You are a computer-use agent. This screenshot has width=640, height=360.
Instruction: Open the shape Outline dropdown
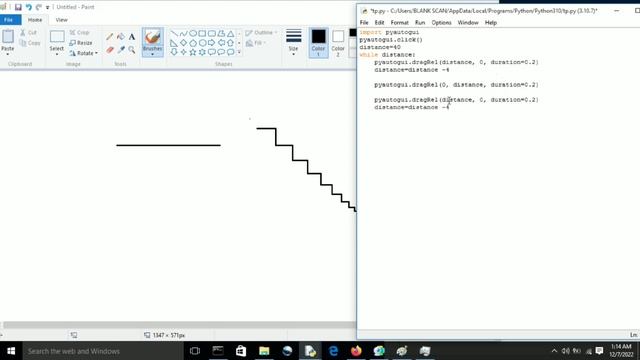tap(261, 33)
